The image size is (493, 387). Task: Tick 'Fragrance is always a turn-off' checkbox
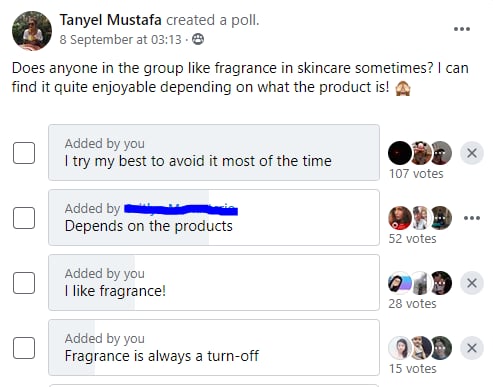point(24,348)
